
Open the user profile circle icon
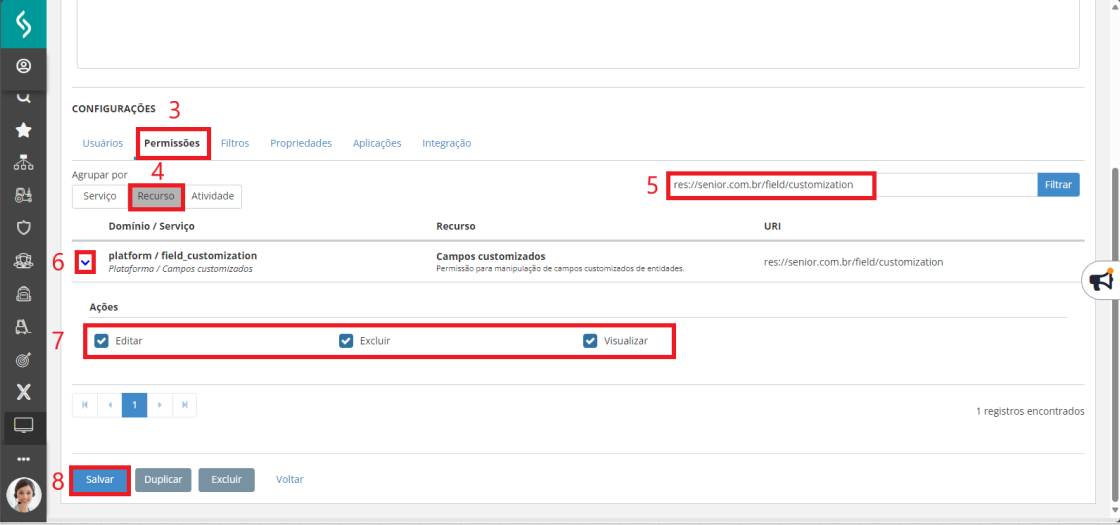point(24,67)
